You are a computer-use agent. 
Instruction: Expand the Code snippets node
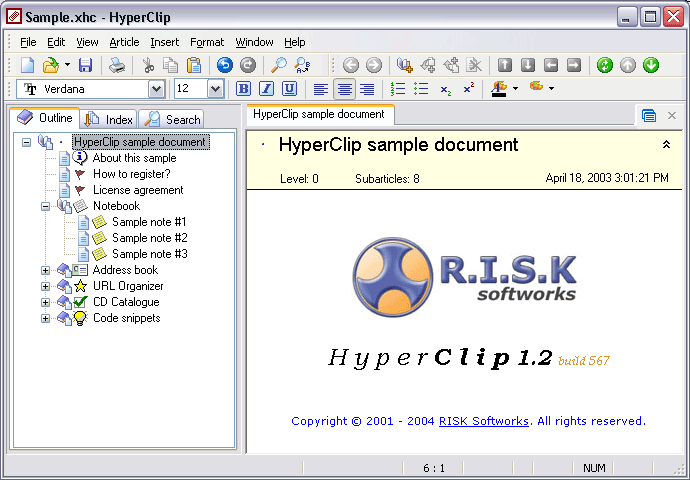click(45, 319)
